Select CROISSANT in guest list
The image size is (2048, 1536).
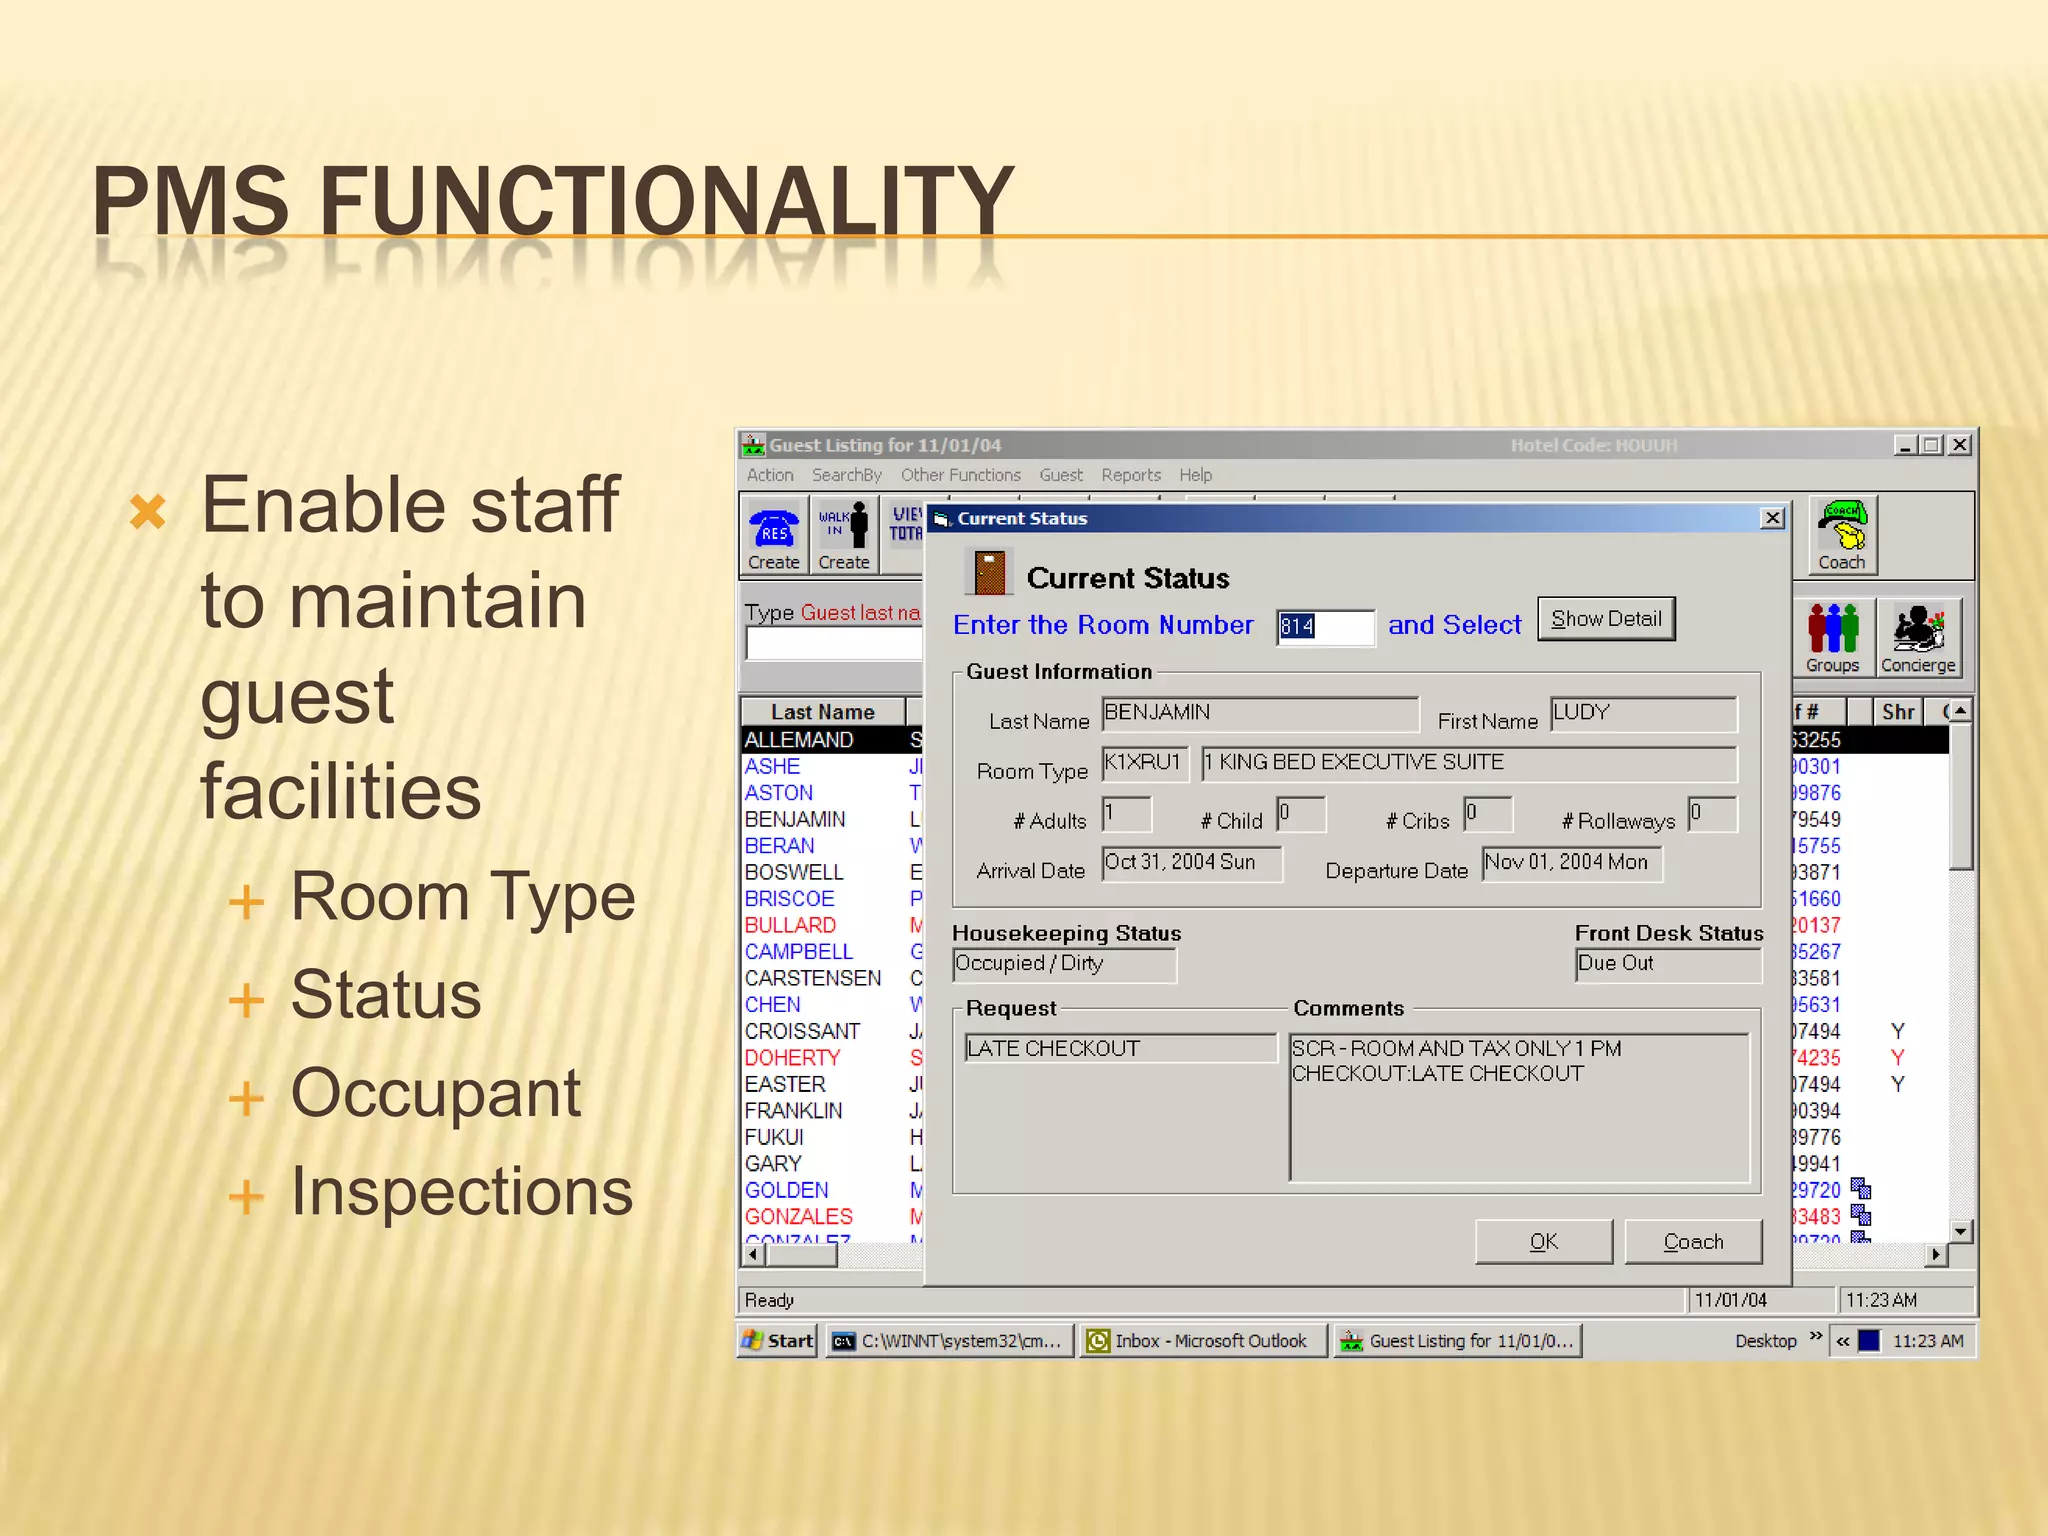802,1031
